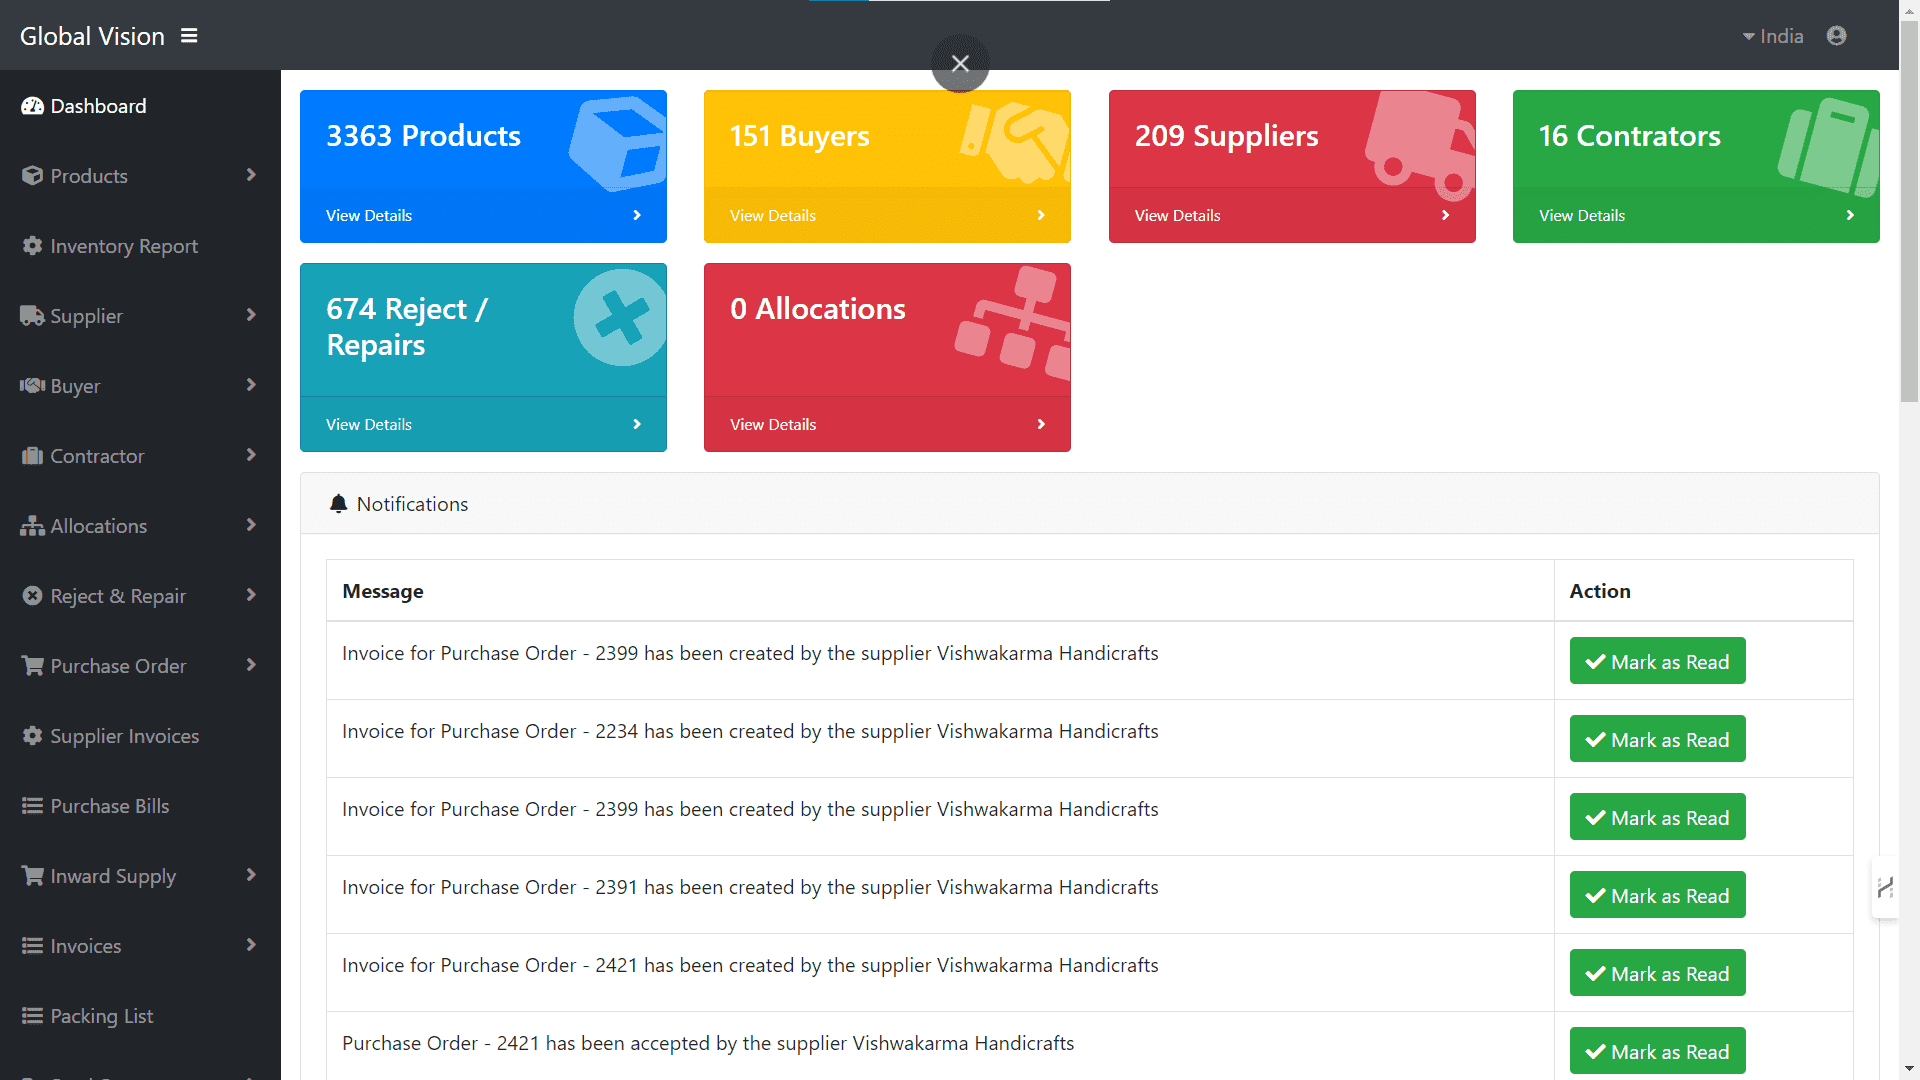Image resolution: width=1920 pixels, height=1080 pixels.
Task: Click the Purchase Order cart icon
Action: coord(32,666)
